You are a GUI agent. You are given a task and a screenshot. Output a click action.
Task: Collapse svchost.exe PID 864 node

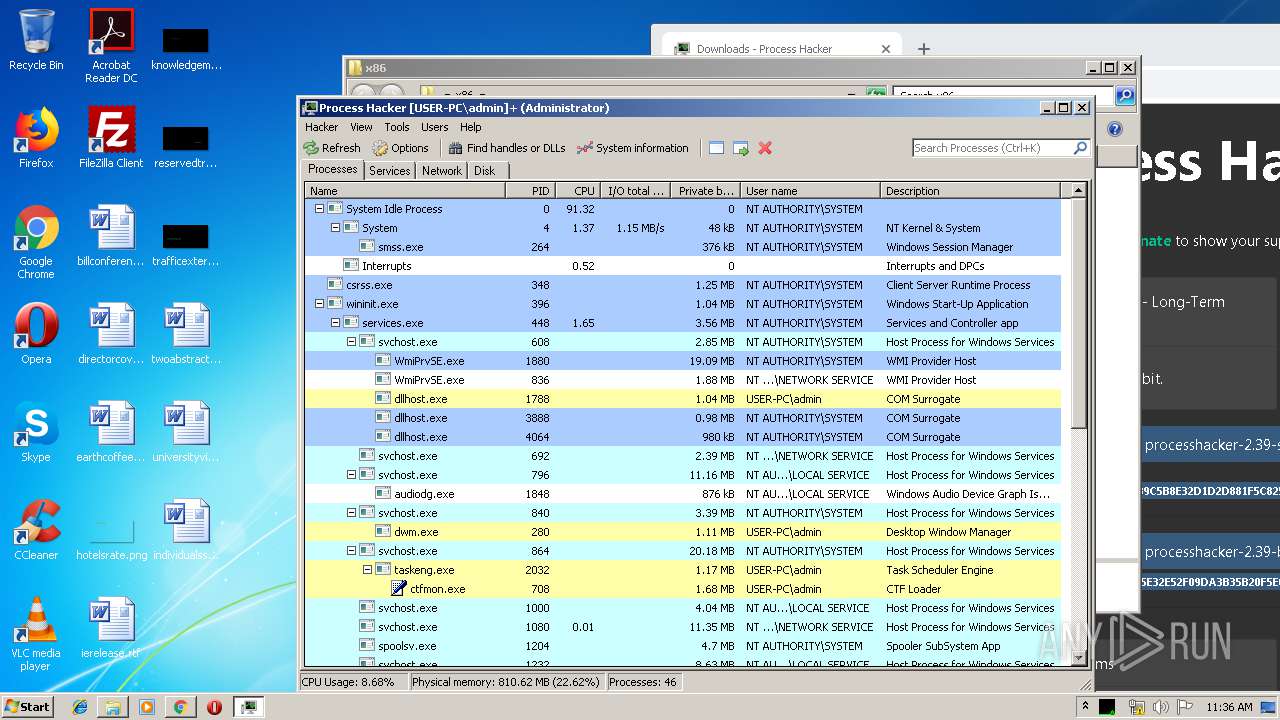click(352, 551)
